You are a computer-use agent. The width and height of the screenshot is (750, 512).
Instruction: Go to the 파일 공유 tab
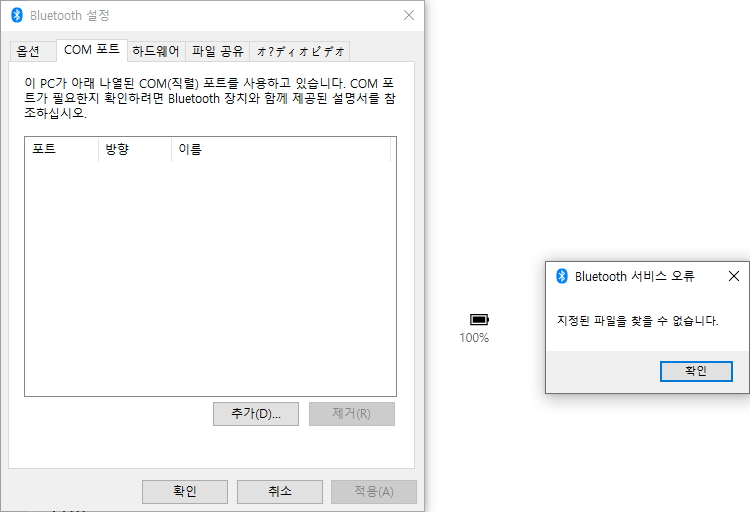pos(218,51)
